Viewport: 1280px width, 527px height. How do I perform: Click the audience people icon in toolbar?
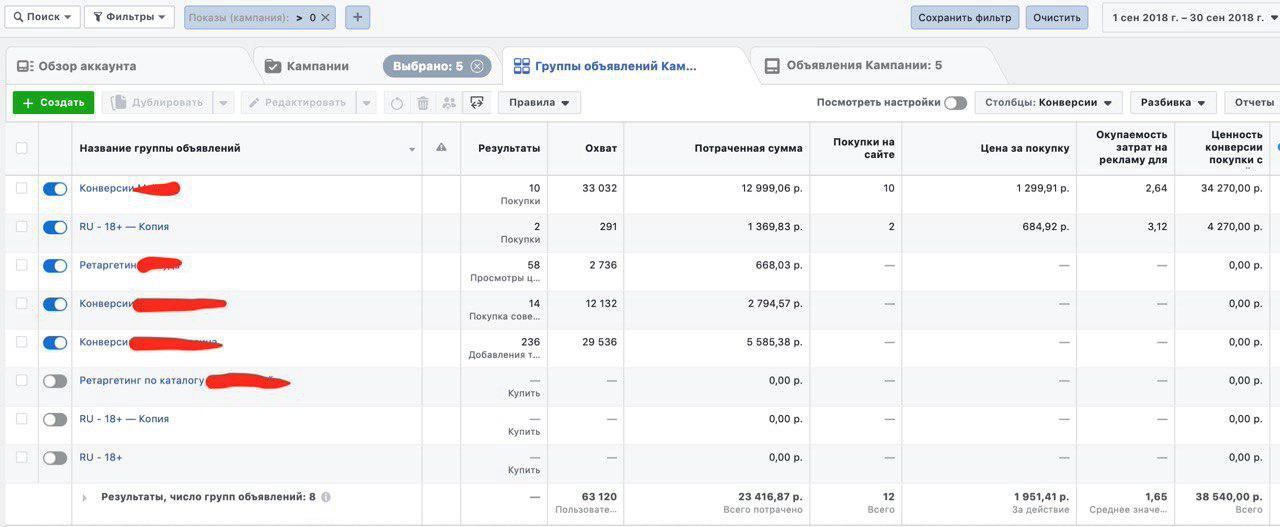tap(449, 103)
